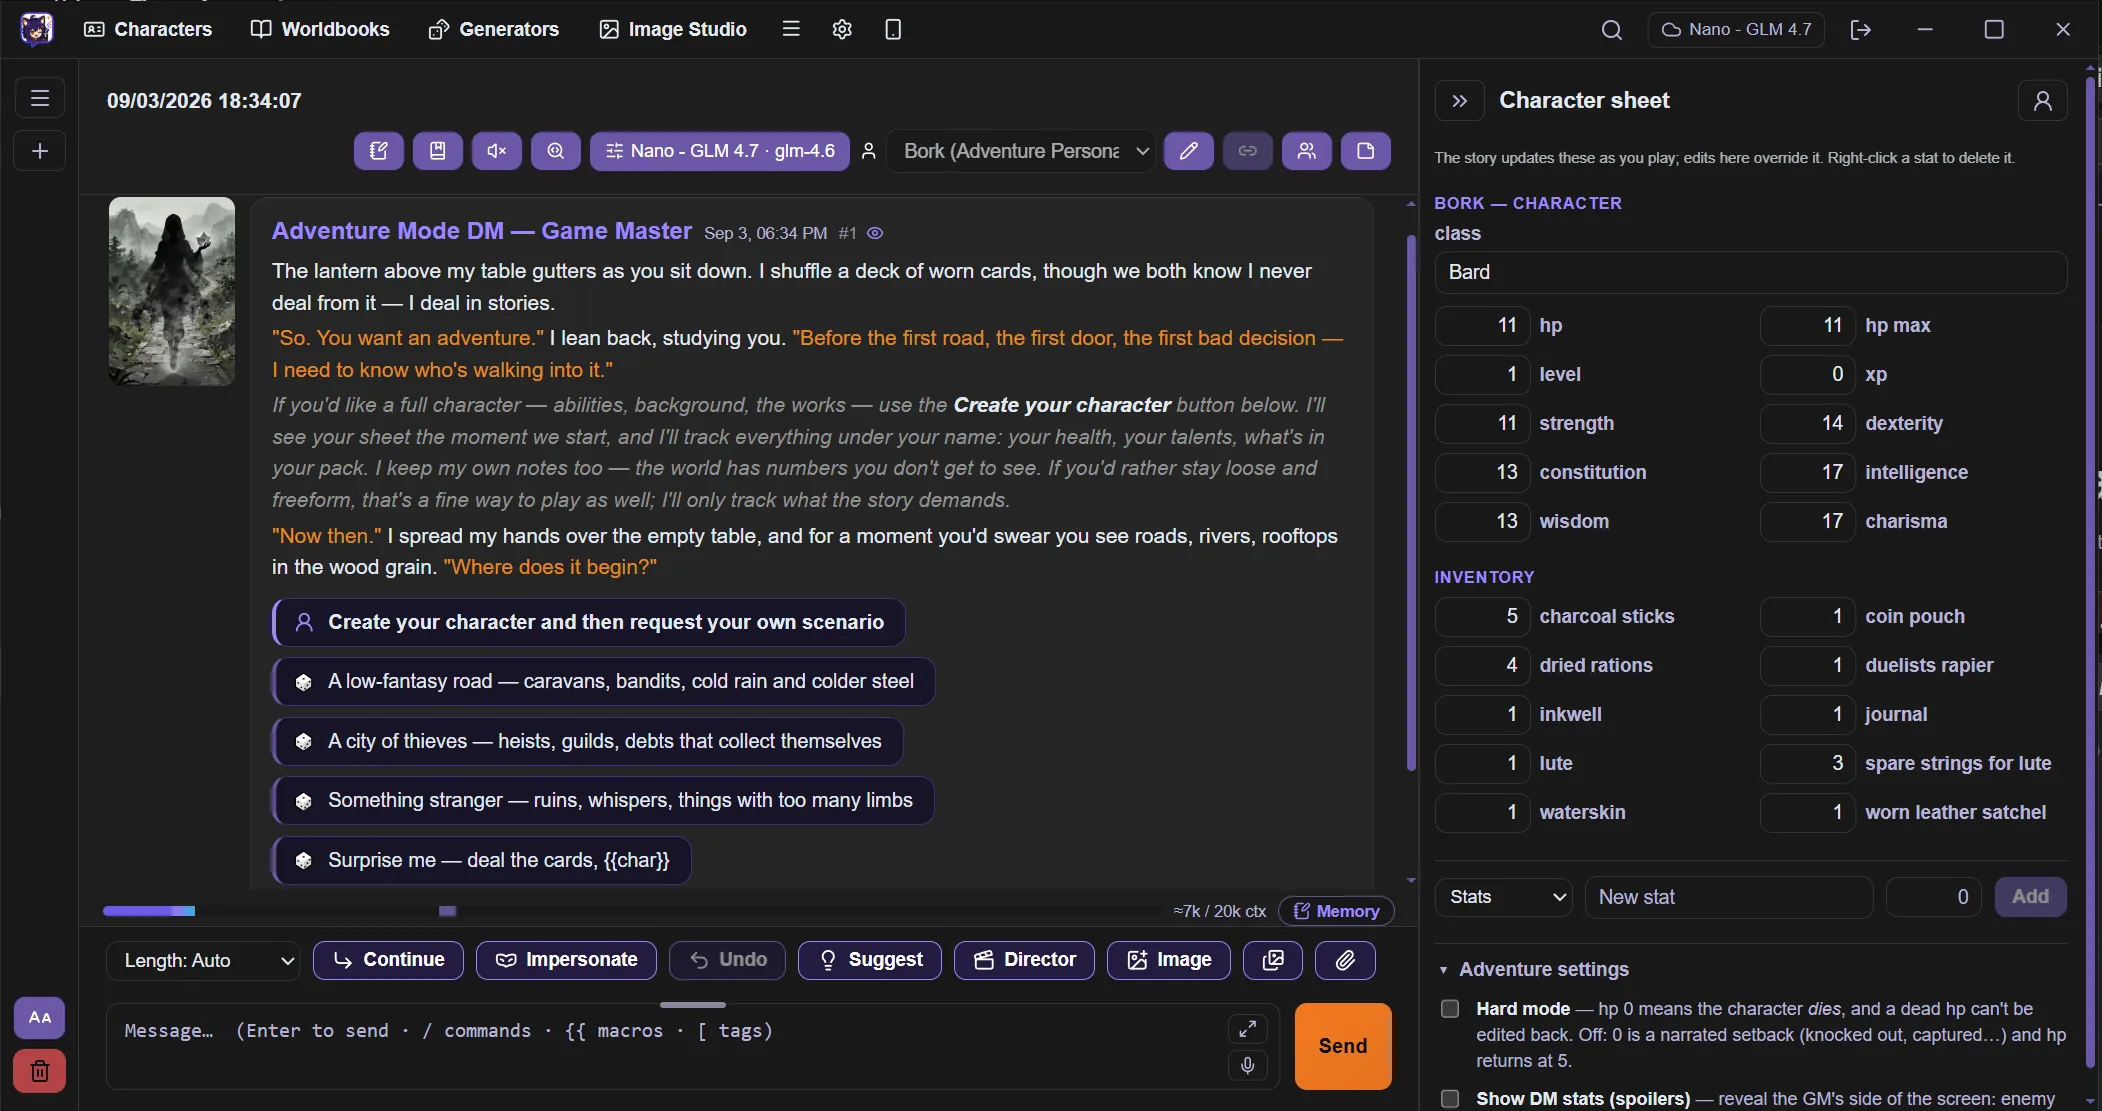Viewport: 2102px width, 1111px height.
Task: Open Nano - GLM 4.7 provider selector
Action: 1736,30
